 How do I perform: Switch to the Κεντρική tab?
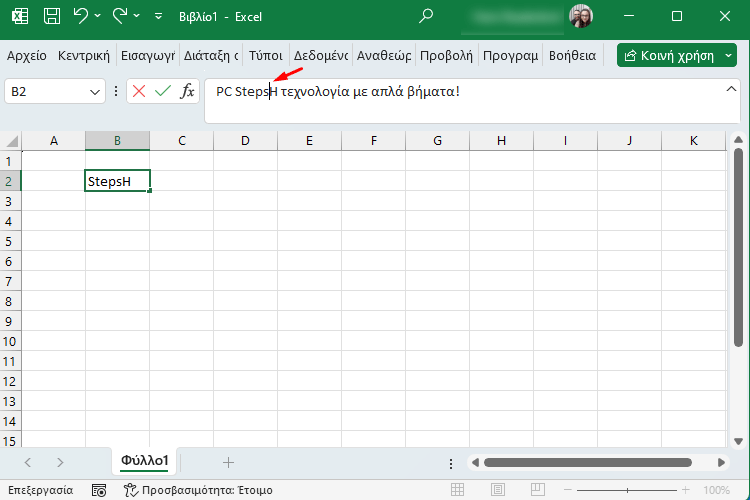pos(84,56)
